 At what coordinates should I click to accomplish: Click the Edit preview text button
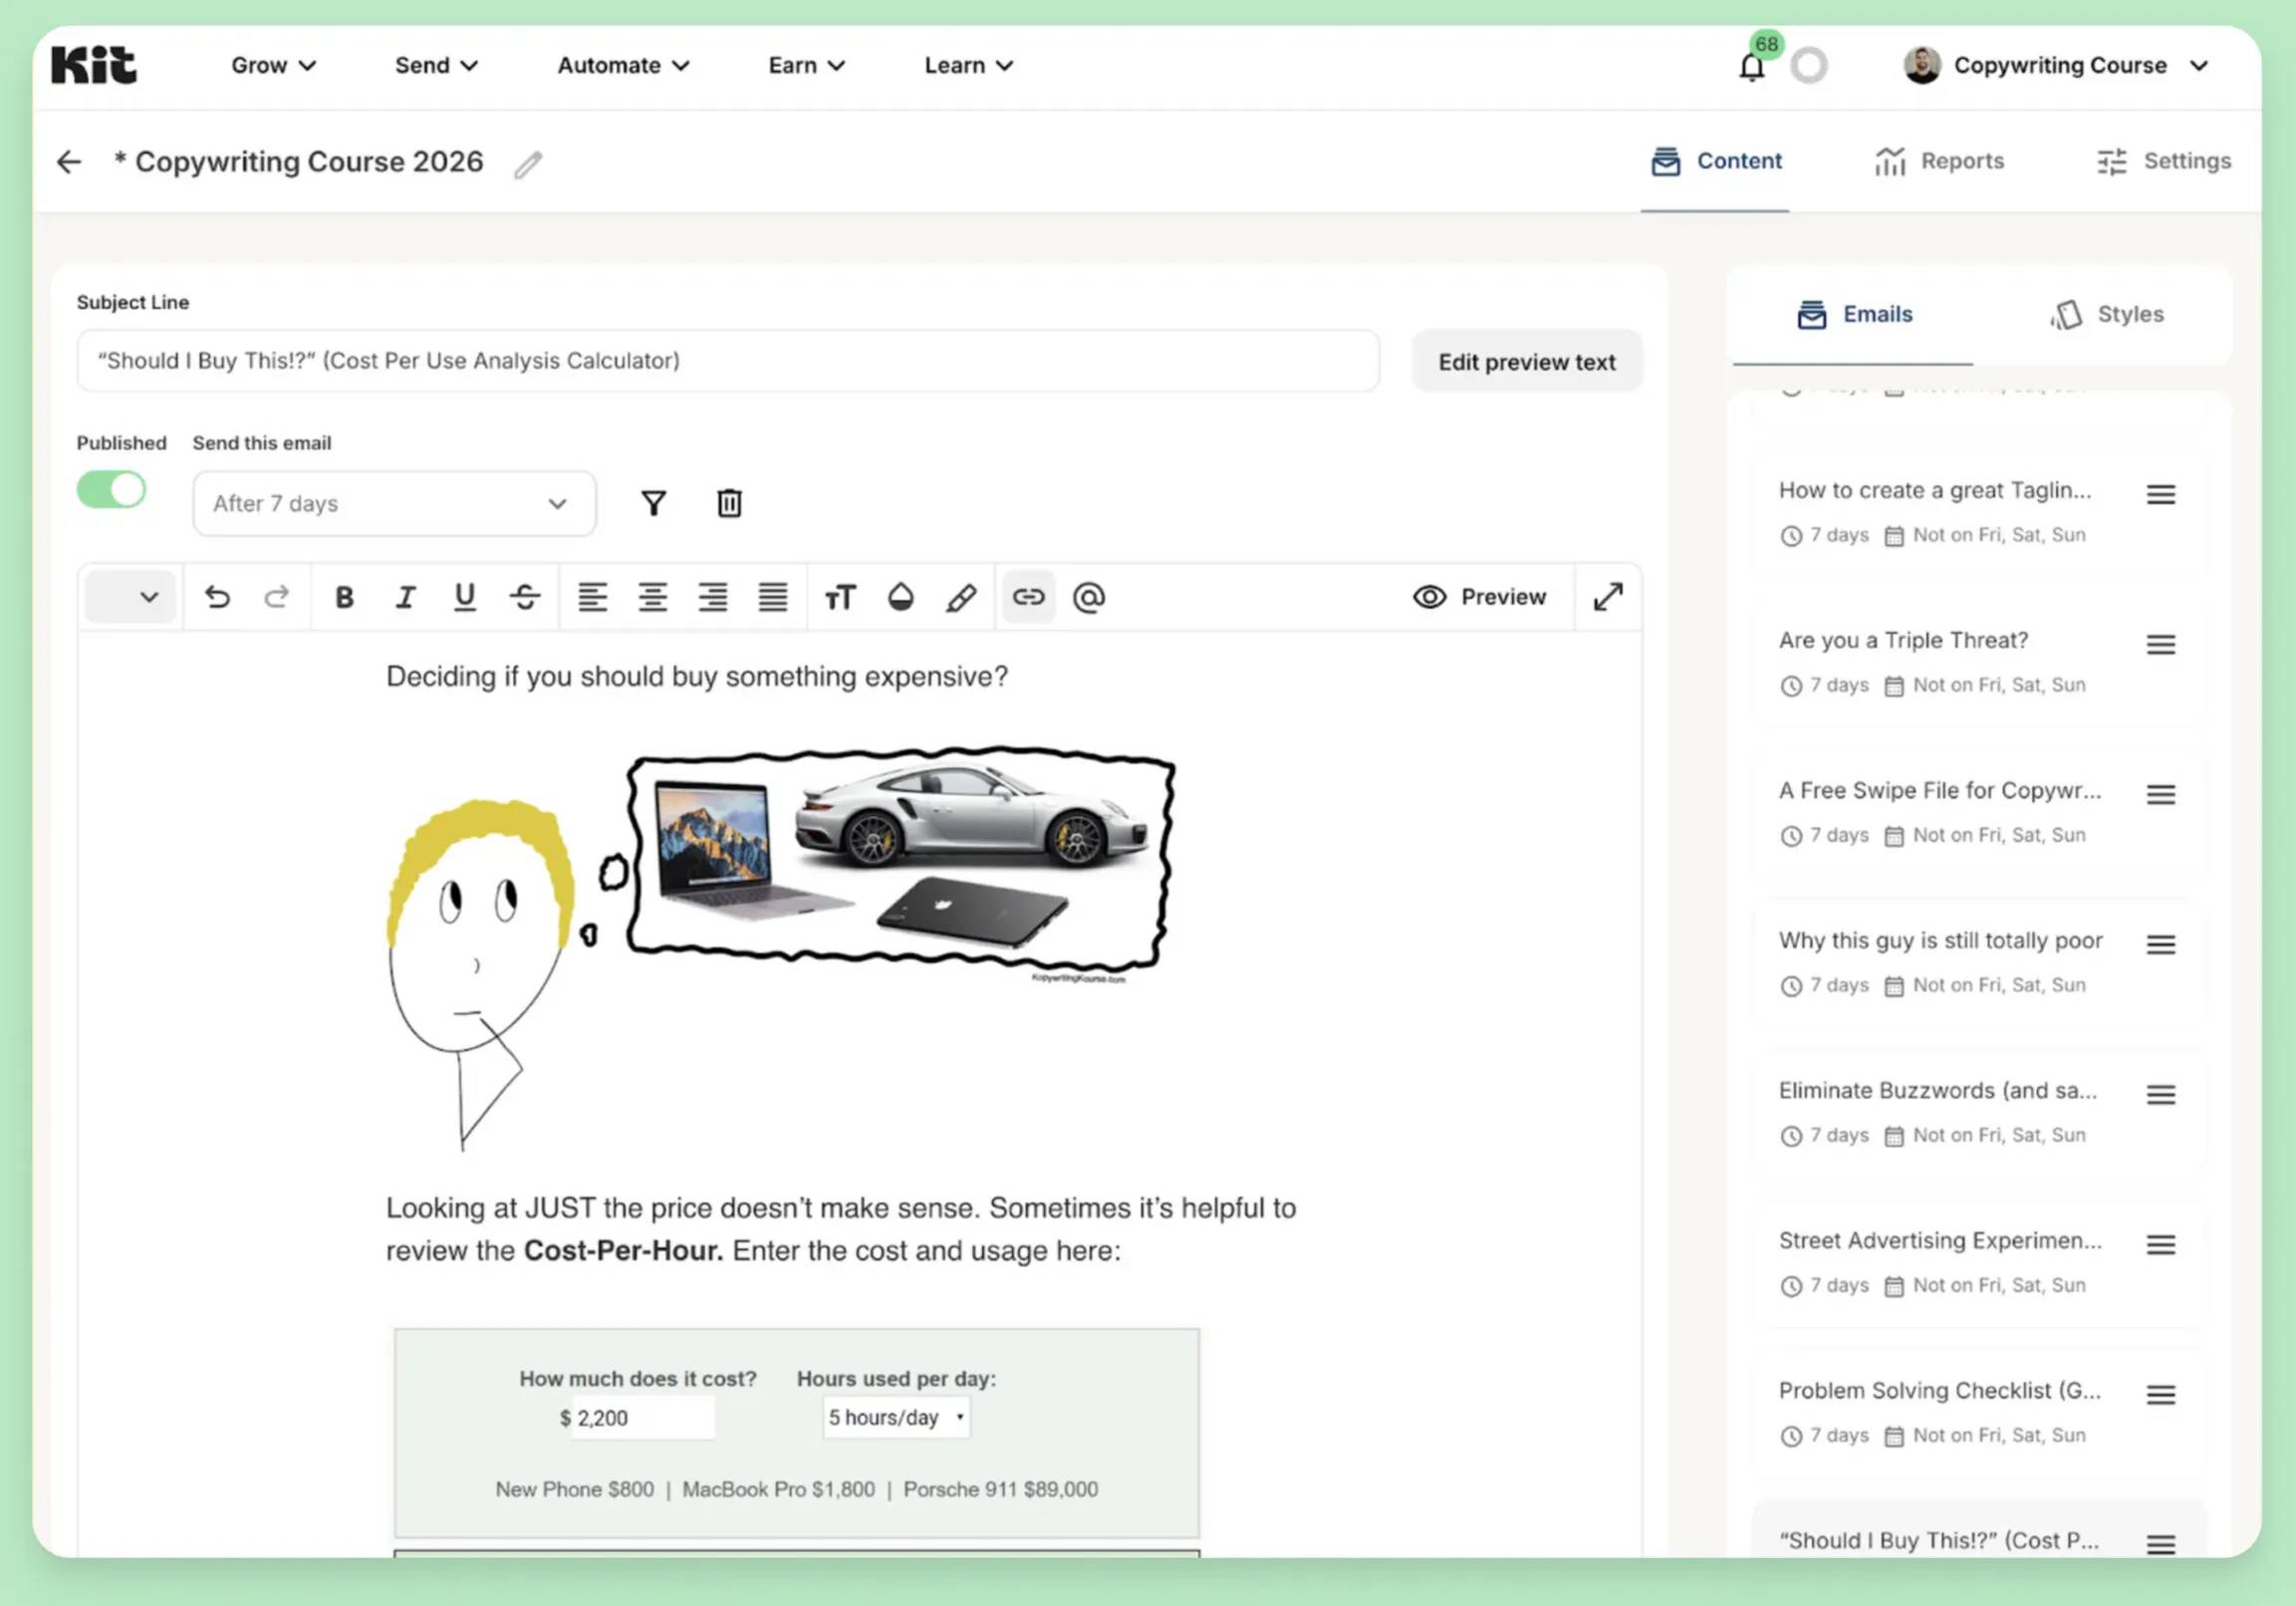tap(1526, 362)
